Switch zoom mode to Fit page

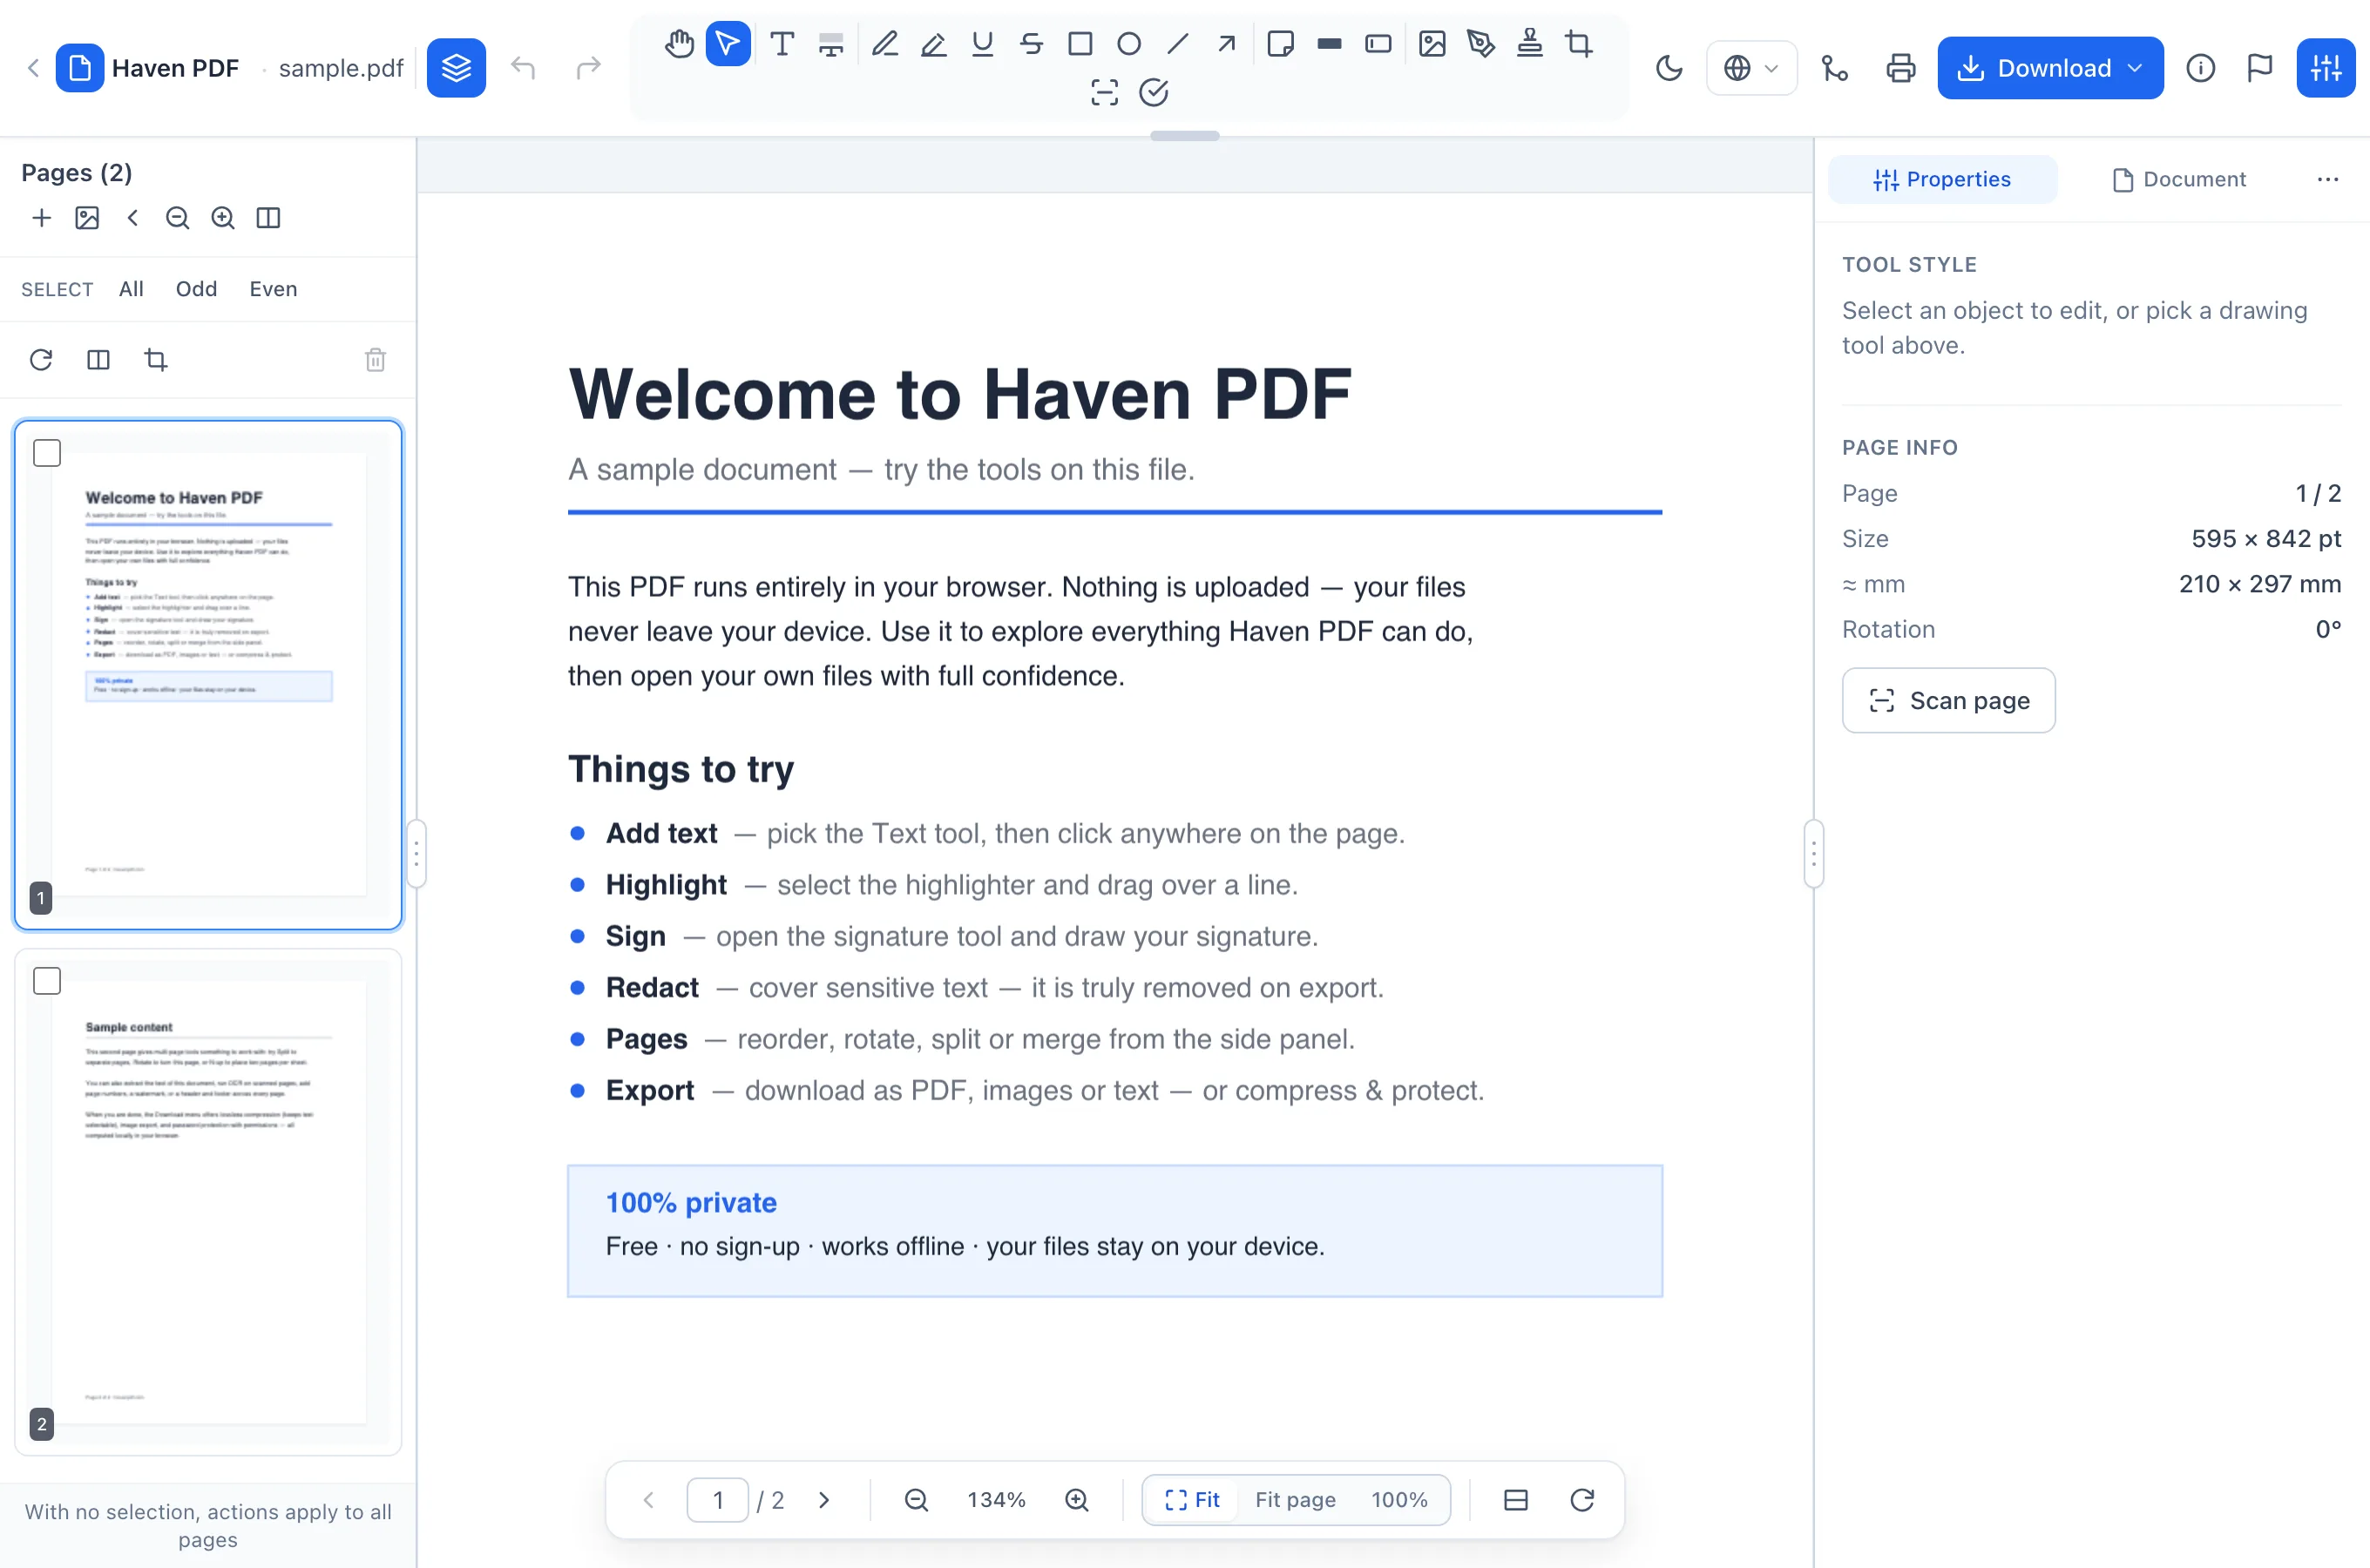pyautogui.click(x=1296, y=1500)
